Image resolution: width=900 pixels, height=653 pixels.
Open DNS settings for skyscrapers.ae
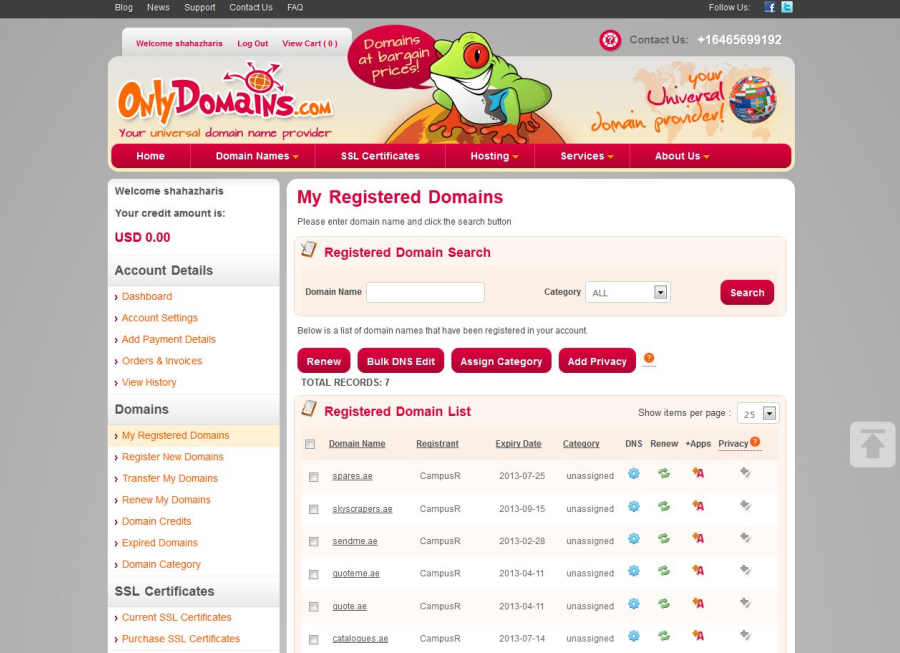click(x=634, y=506)
